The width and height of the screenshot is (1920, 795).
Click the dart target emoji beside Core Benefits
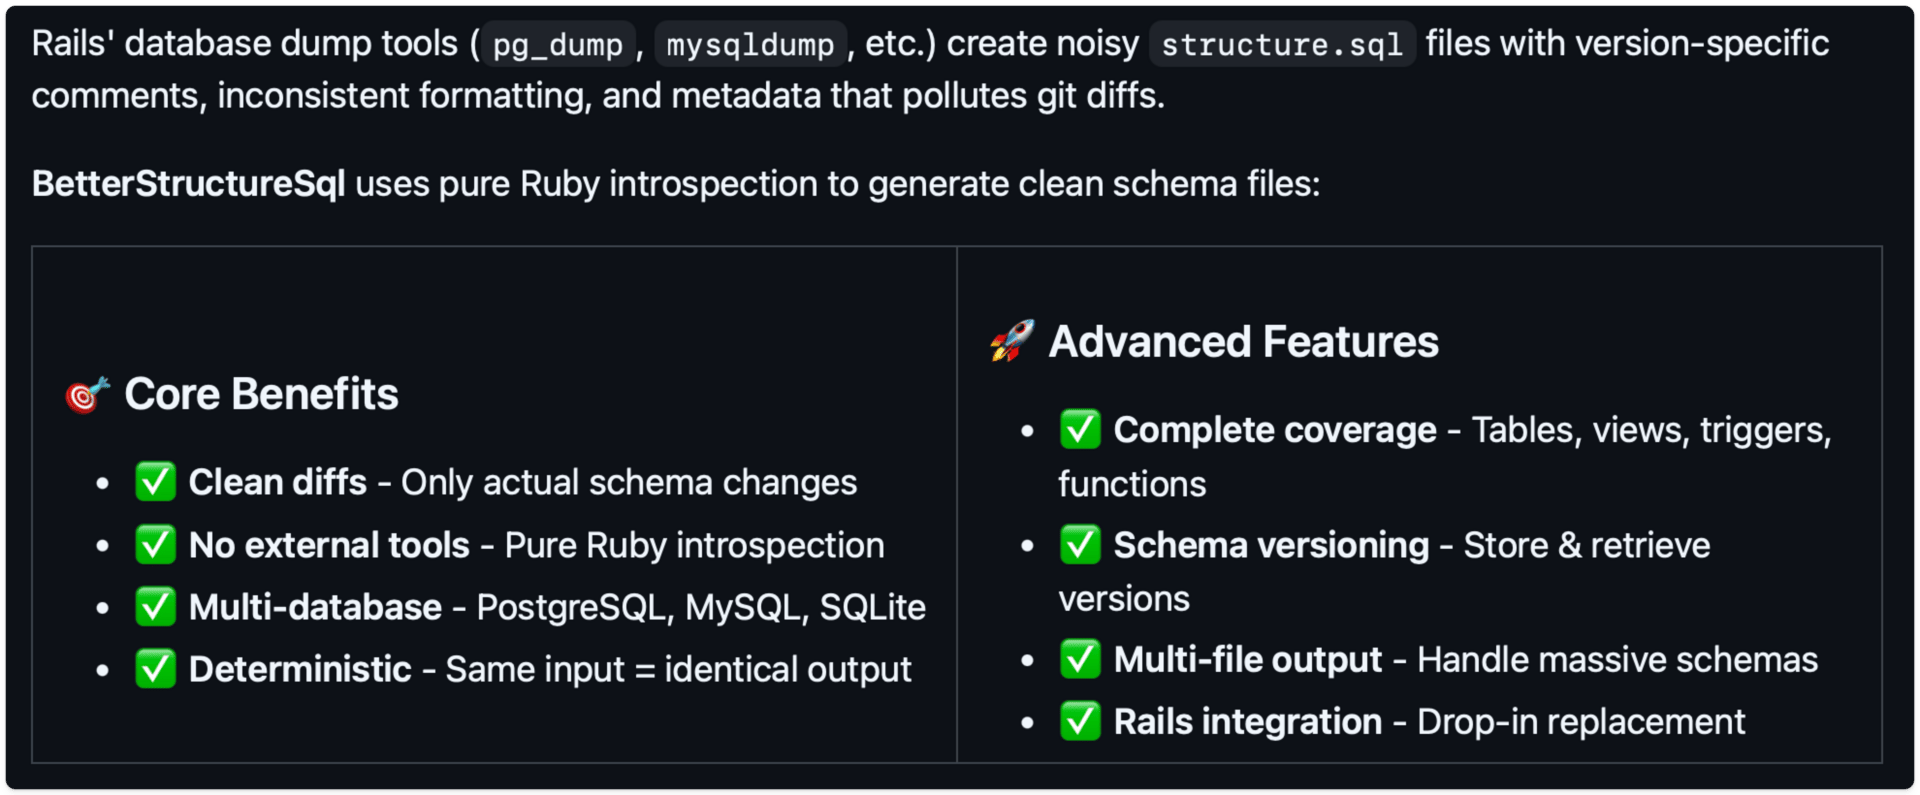pyautogui.click(x=87, y=394)
